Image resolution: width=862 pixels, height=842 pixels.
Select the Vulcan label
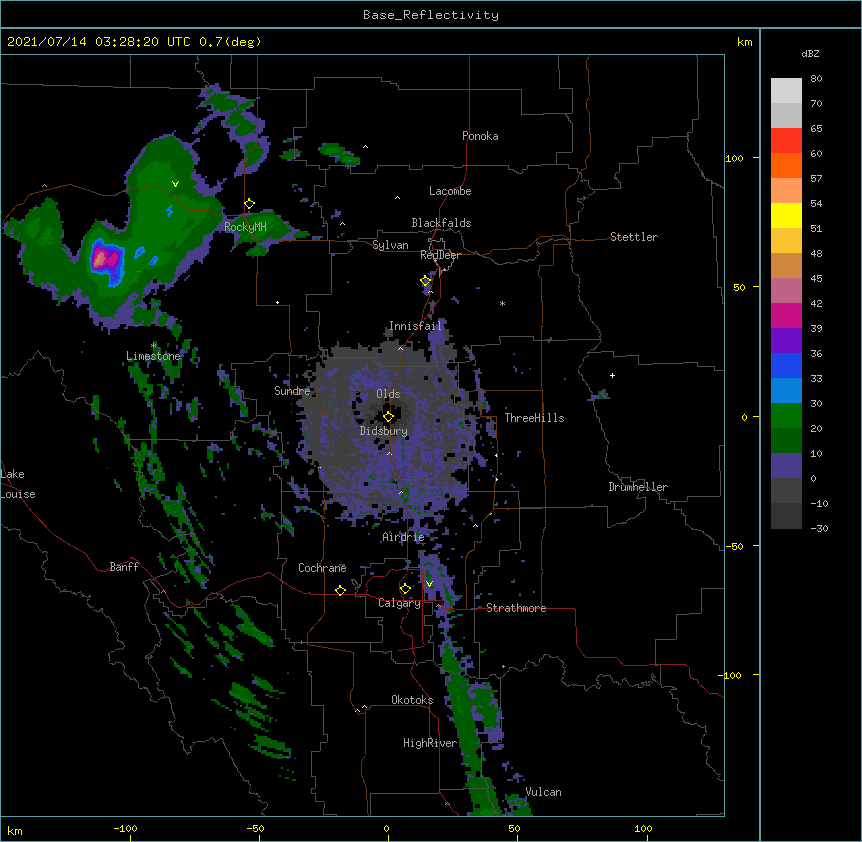pyautogui.click(x=543, y=792)
